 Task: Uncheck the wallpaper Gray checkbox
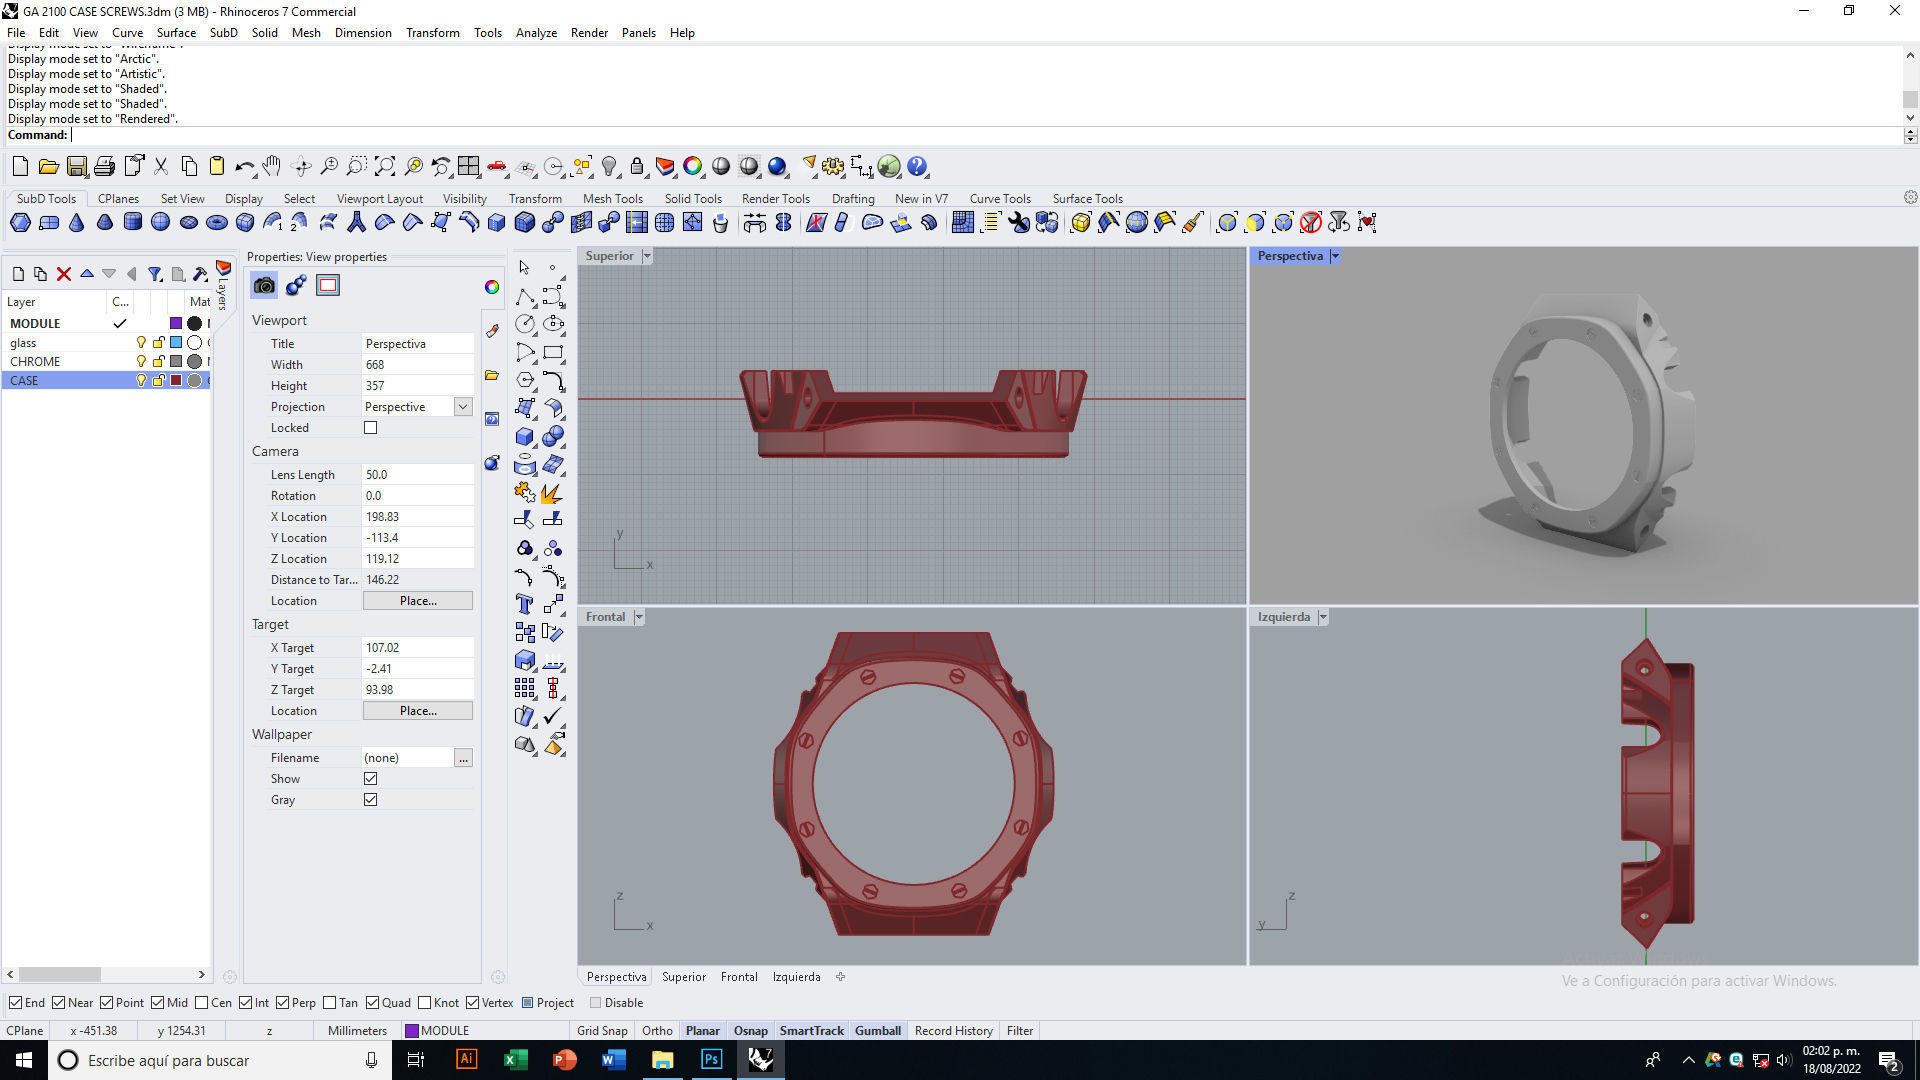tap(370, 800)
